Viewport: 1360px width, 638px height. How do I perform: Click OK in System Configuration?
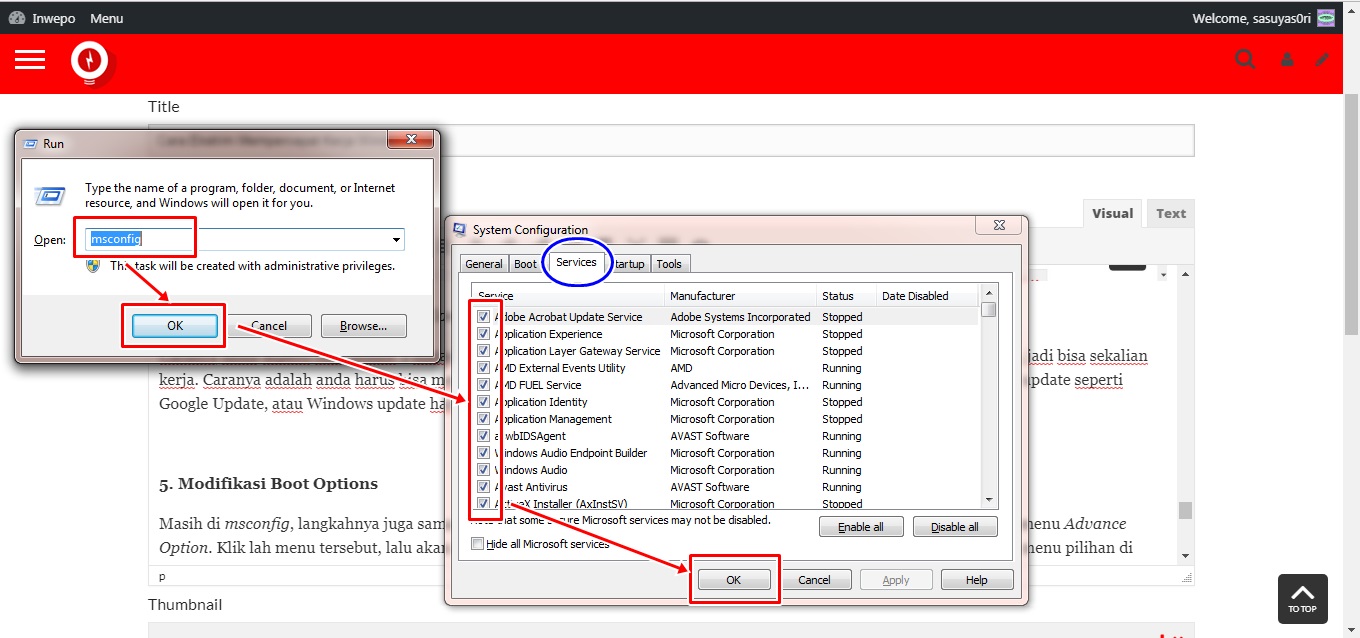coord(733,580)
